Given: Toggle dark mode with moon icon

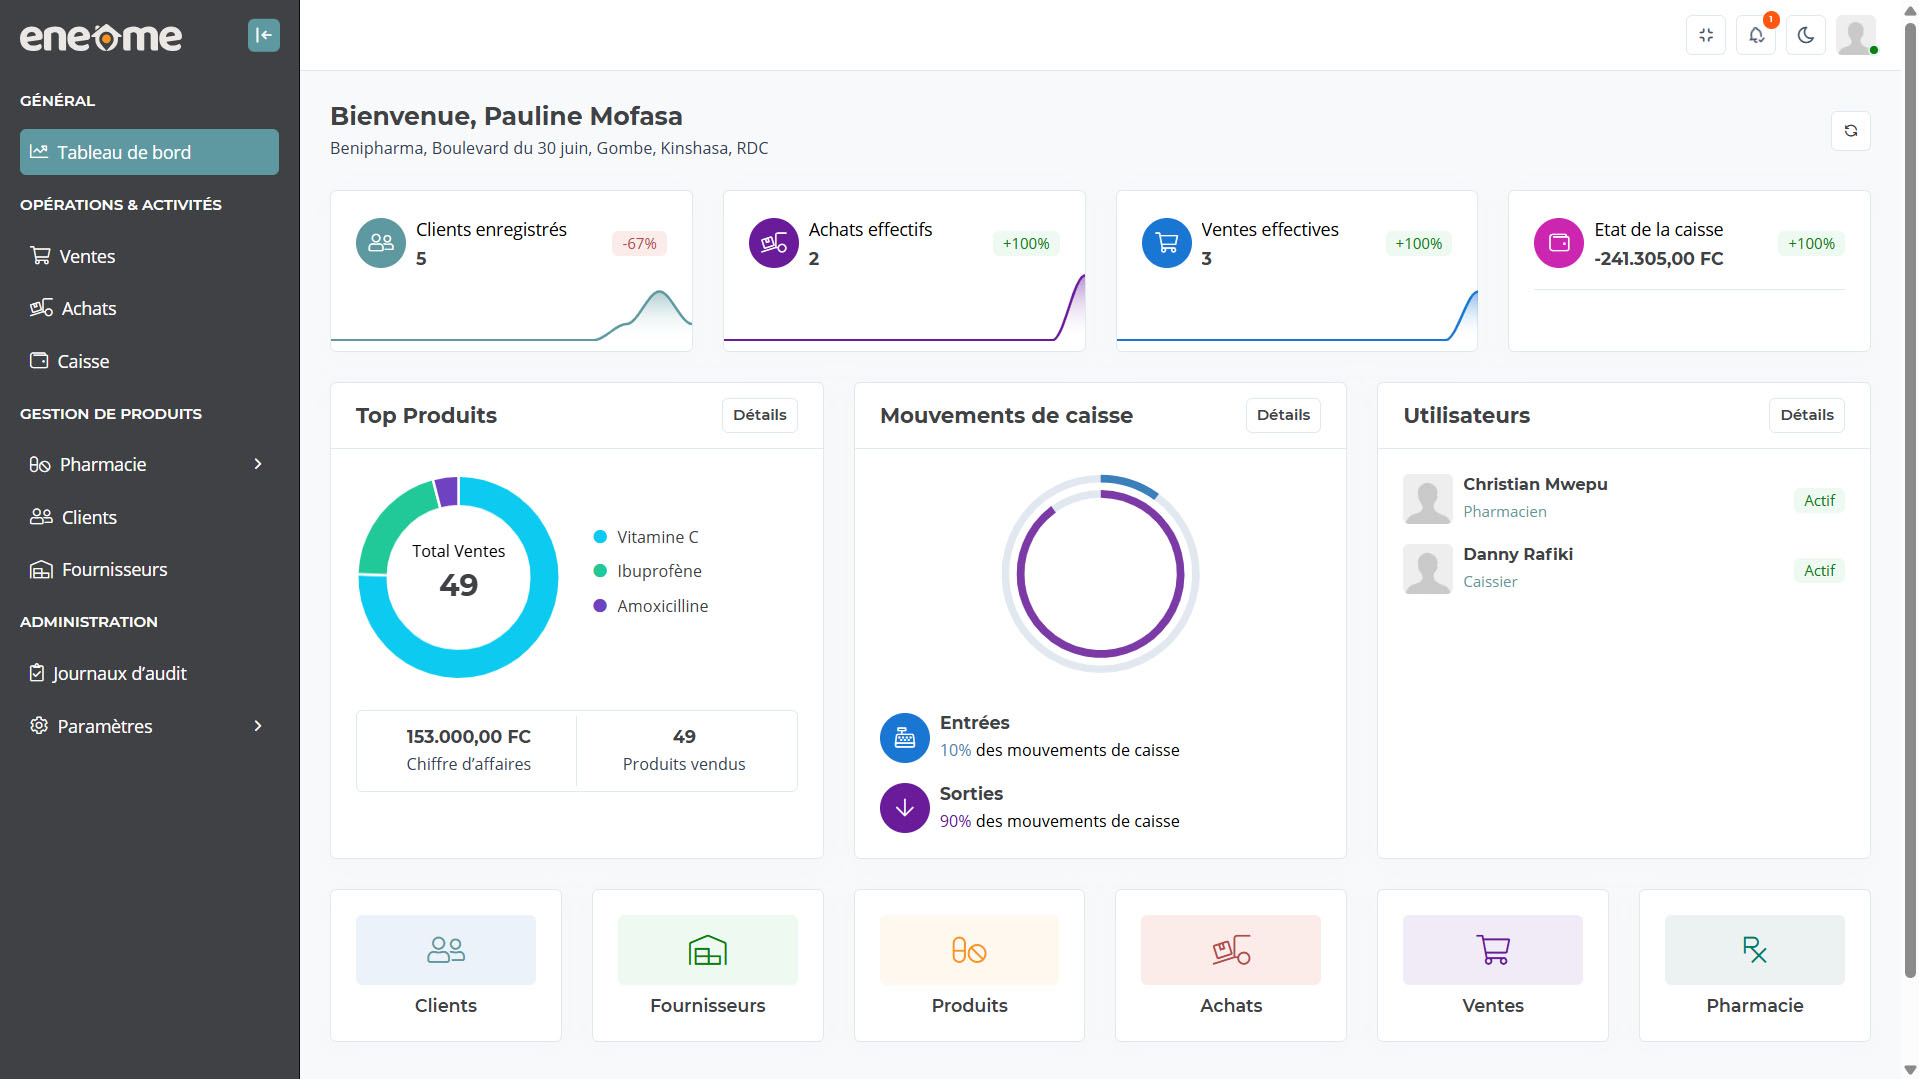Looking at the screenshot, I should (1806, 36).
